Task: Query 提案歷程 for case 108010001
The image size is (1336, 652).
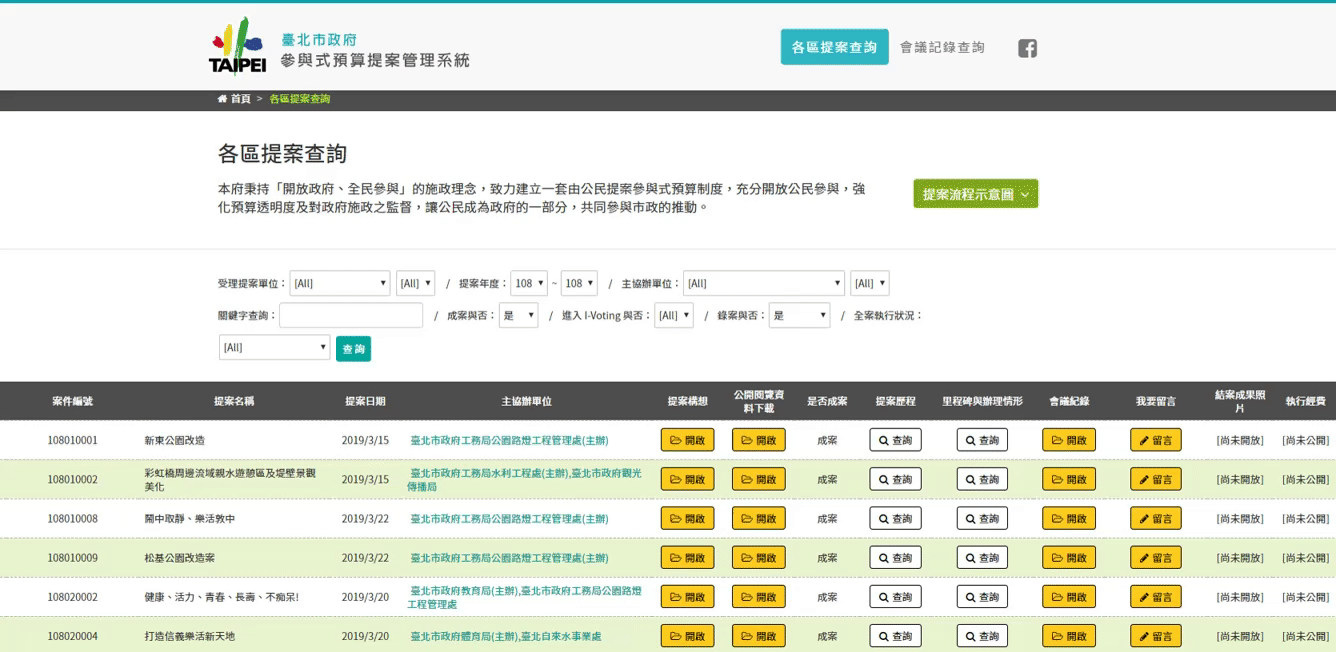Action: pos(895,440)
